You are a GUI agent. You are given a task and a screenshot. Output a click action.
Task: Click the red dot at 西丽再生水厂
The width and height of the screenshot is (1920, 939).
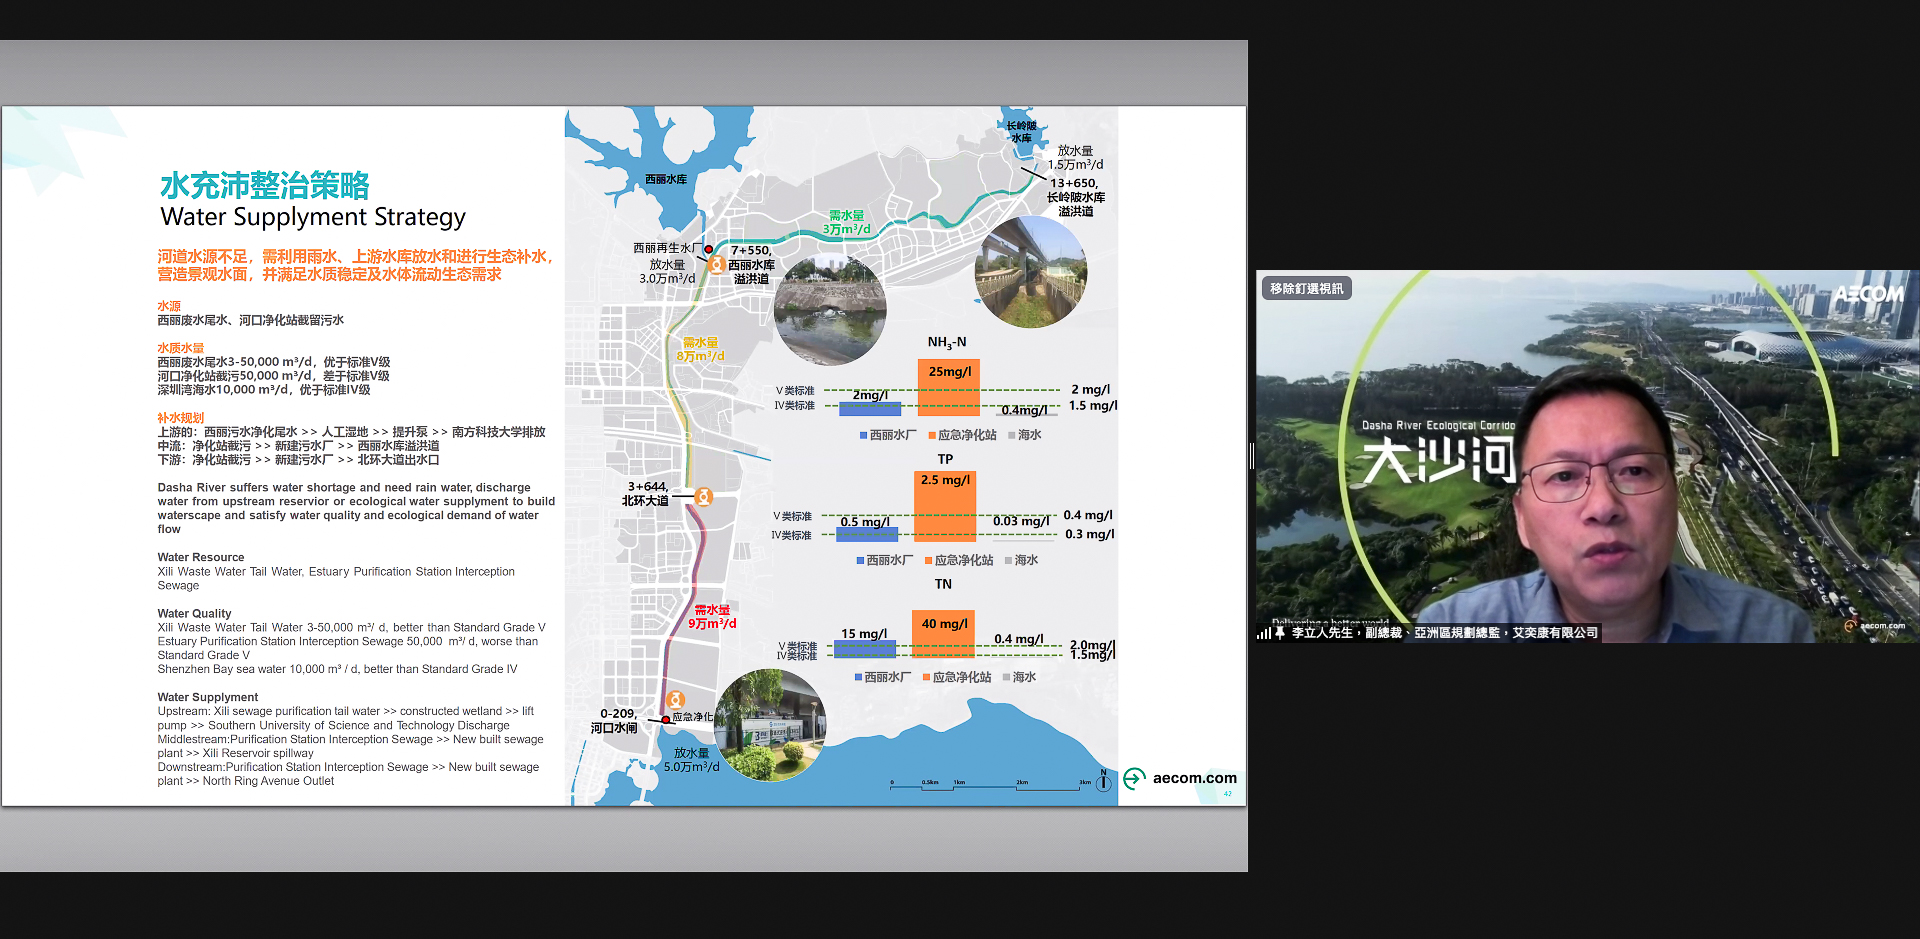pos(708,249)
